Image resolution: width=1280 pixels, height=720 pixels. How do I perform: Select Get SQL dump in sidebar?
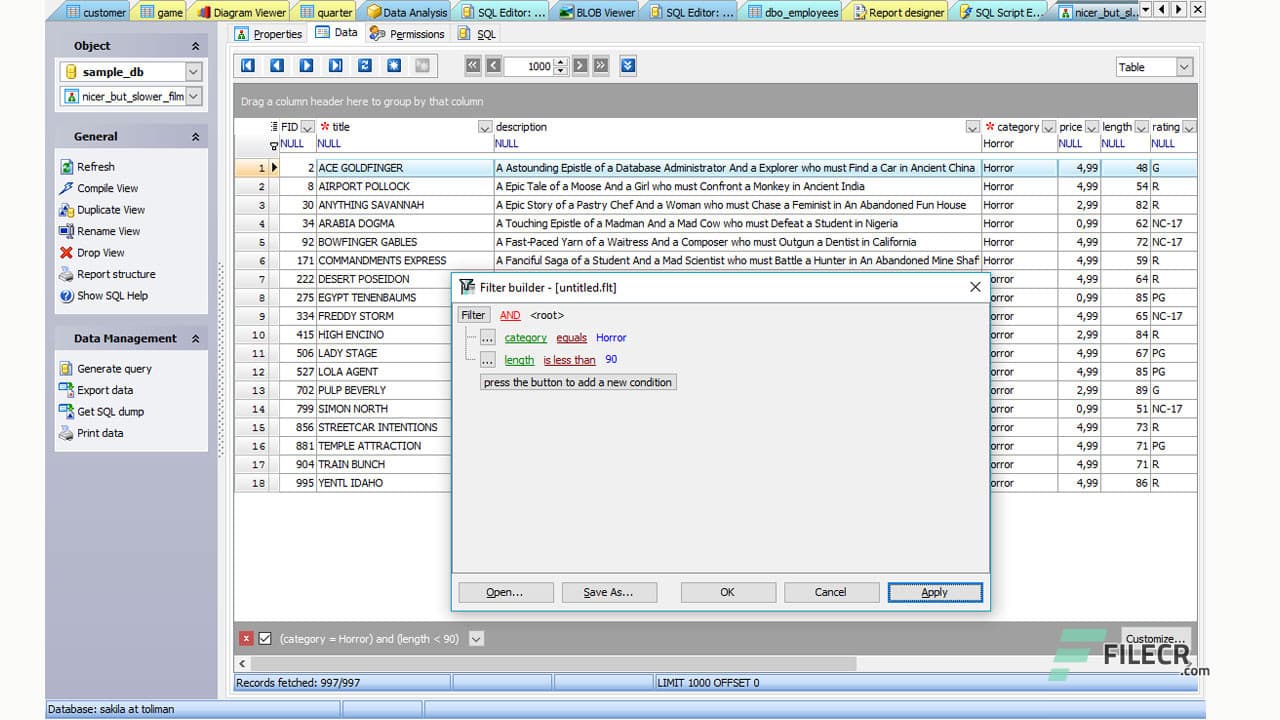(108, 411)
